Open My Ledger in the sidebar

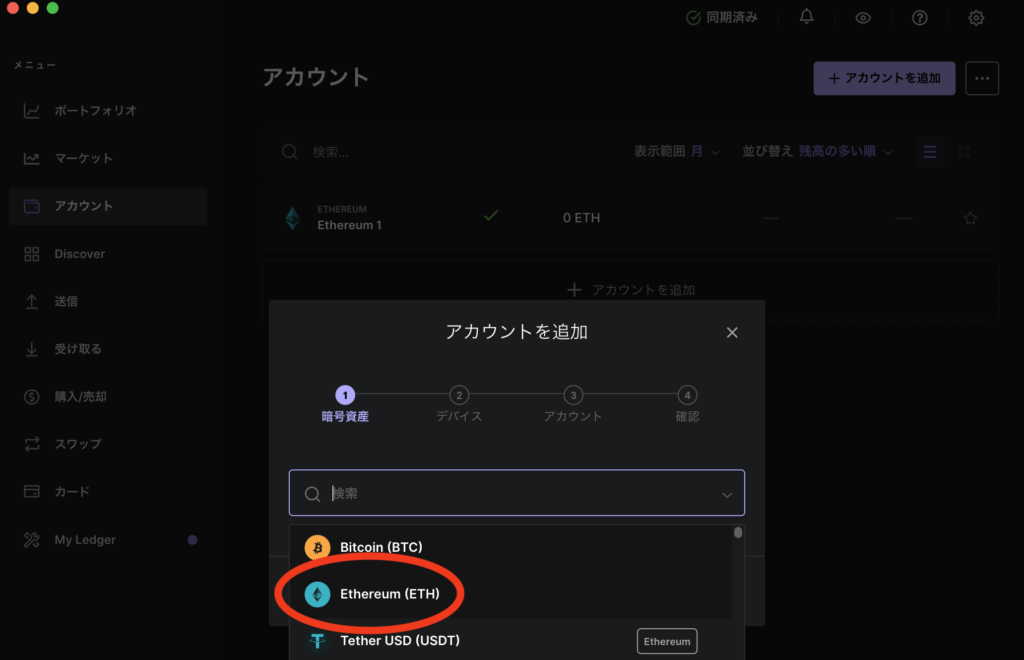pos(108,539)
